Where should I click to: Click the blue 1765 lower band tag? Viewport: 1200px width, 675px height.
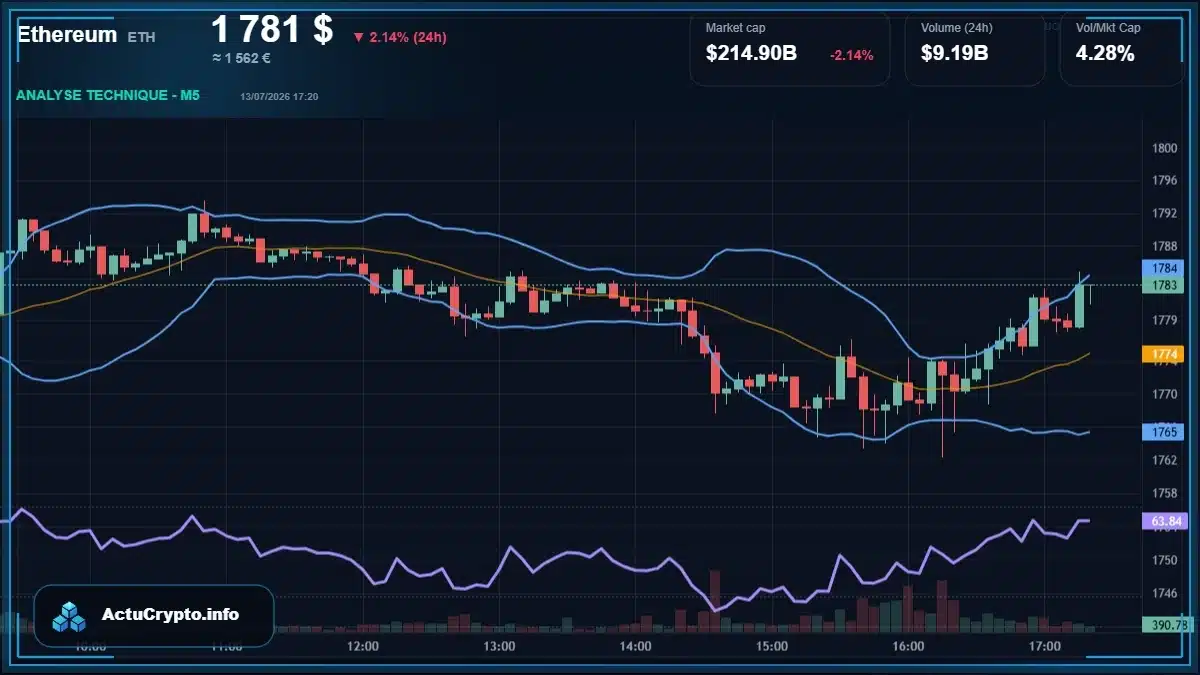click(x=1163, y=432)
